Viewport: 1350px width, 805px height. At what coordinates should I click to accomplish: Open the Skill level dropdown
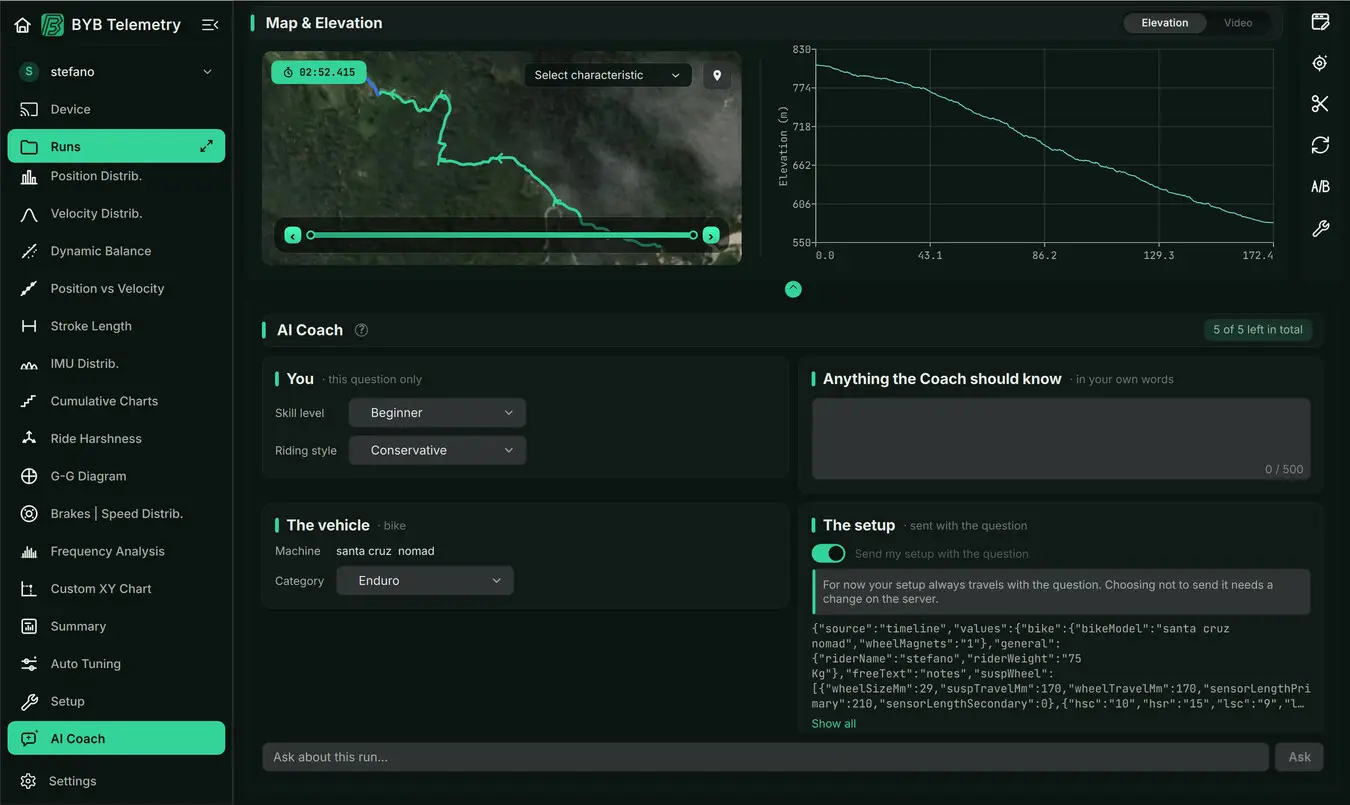coord(437,413)
